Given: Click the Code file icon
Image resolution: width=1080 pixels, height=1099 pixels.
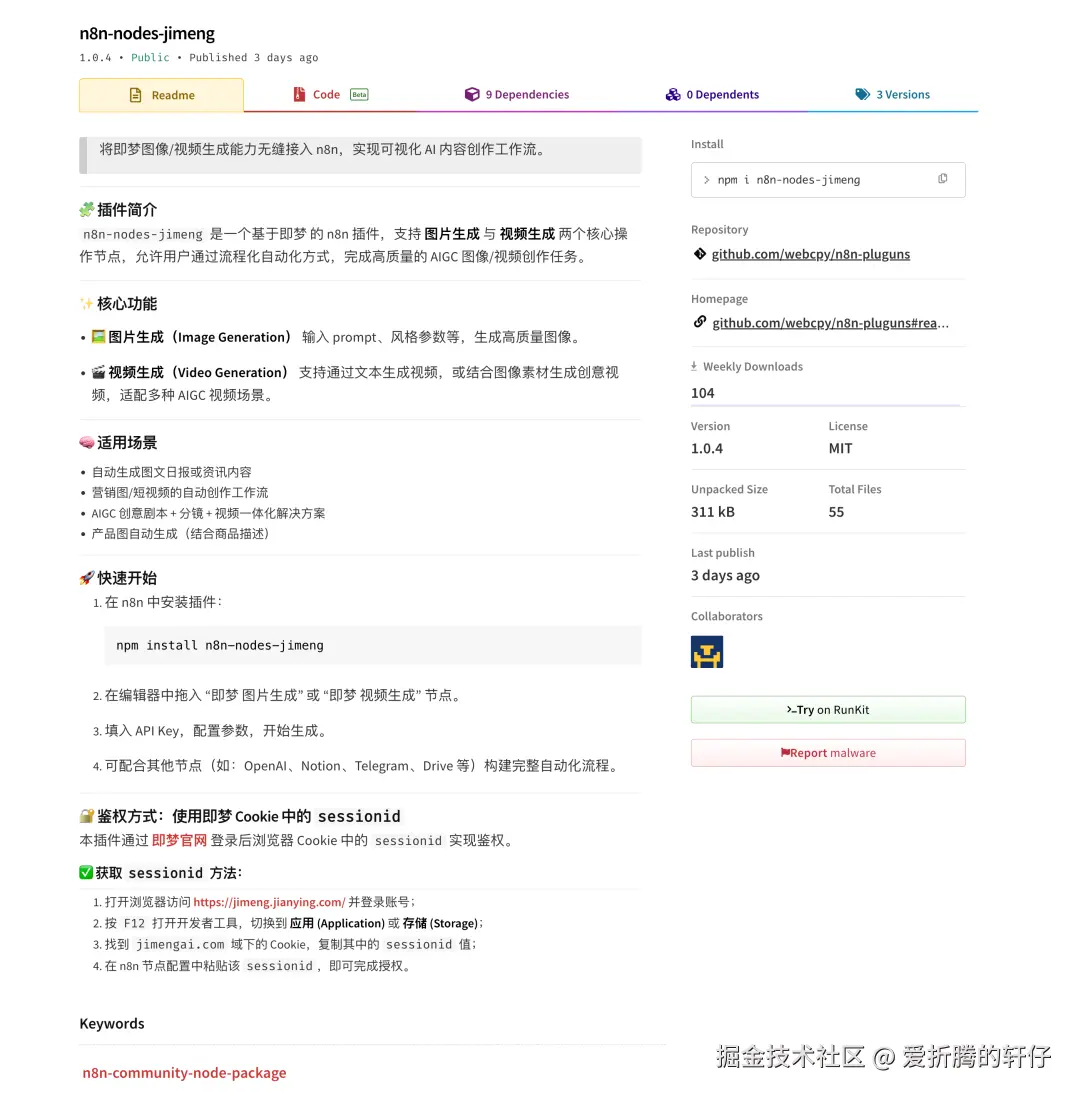Looking at the screenshot, I should 299,94.
